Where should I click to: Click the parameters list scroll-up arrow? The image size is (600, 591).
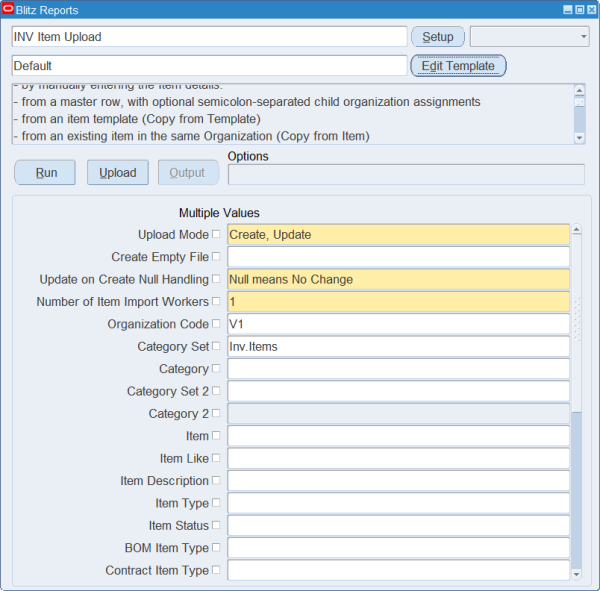point(576,229)
